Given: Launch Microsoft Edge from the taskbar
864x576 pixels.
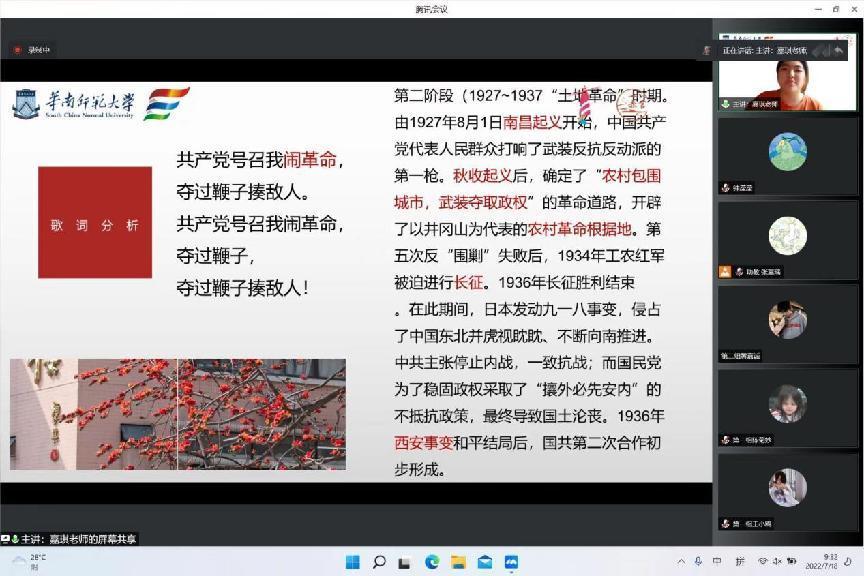Looking at the screenshot, I should click(x=432, y=562).
